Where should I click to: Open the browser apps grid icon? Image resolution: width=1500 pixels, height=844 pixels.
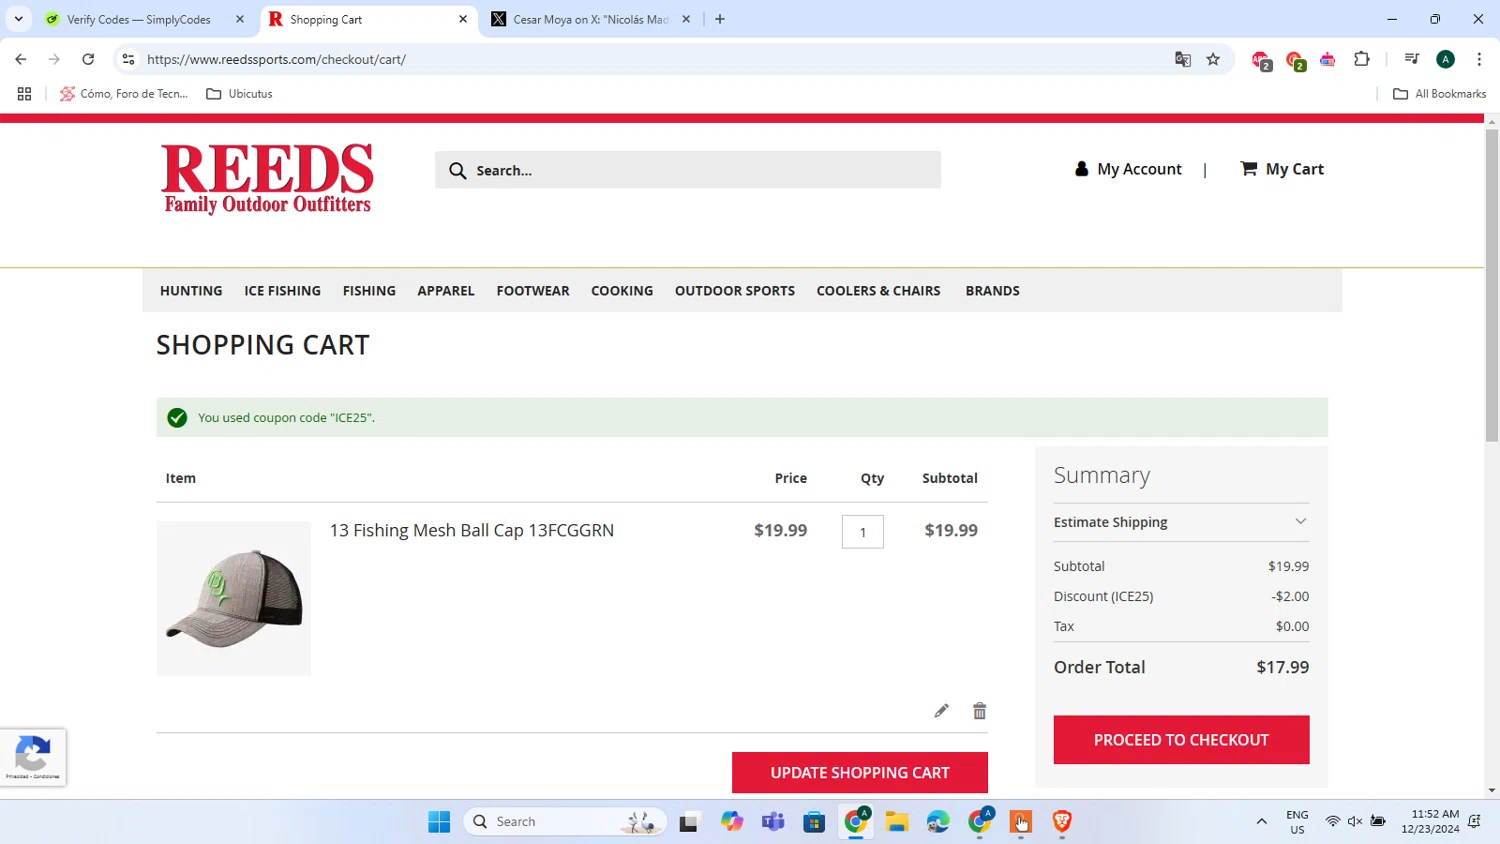[x=24, y=94]
